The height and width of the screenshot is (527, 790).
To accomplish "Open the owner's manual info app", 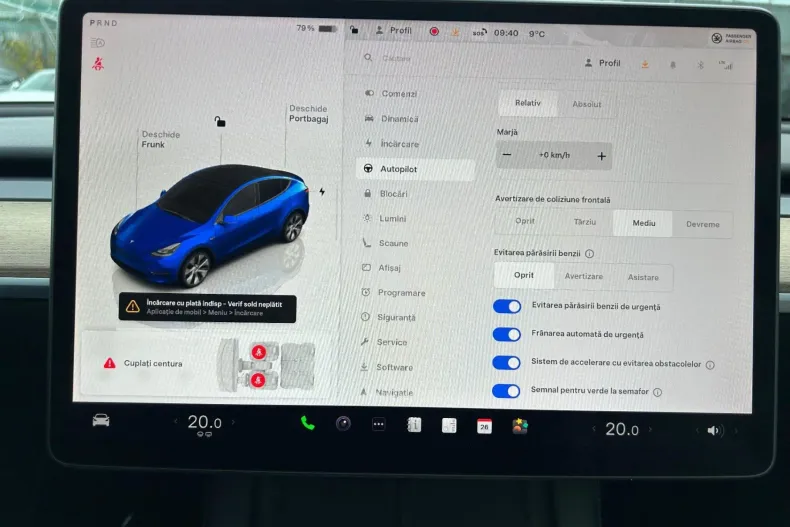I will pyautogui.click(x=414, y=425).
